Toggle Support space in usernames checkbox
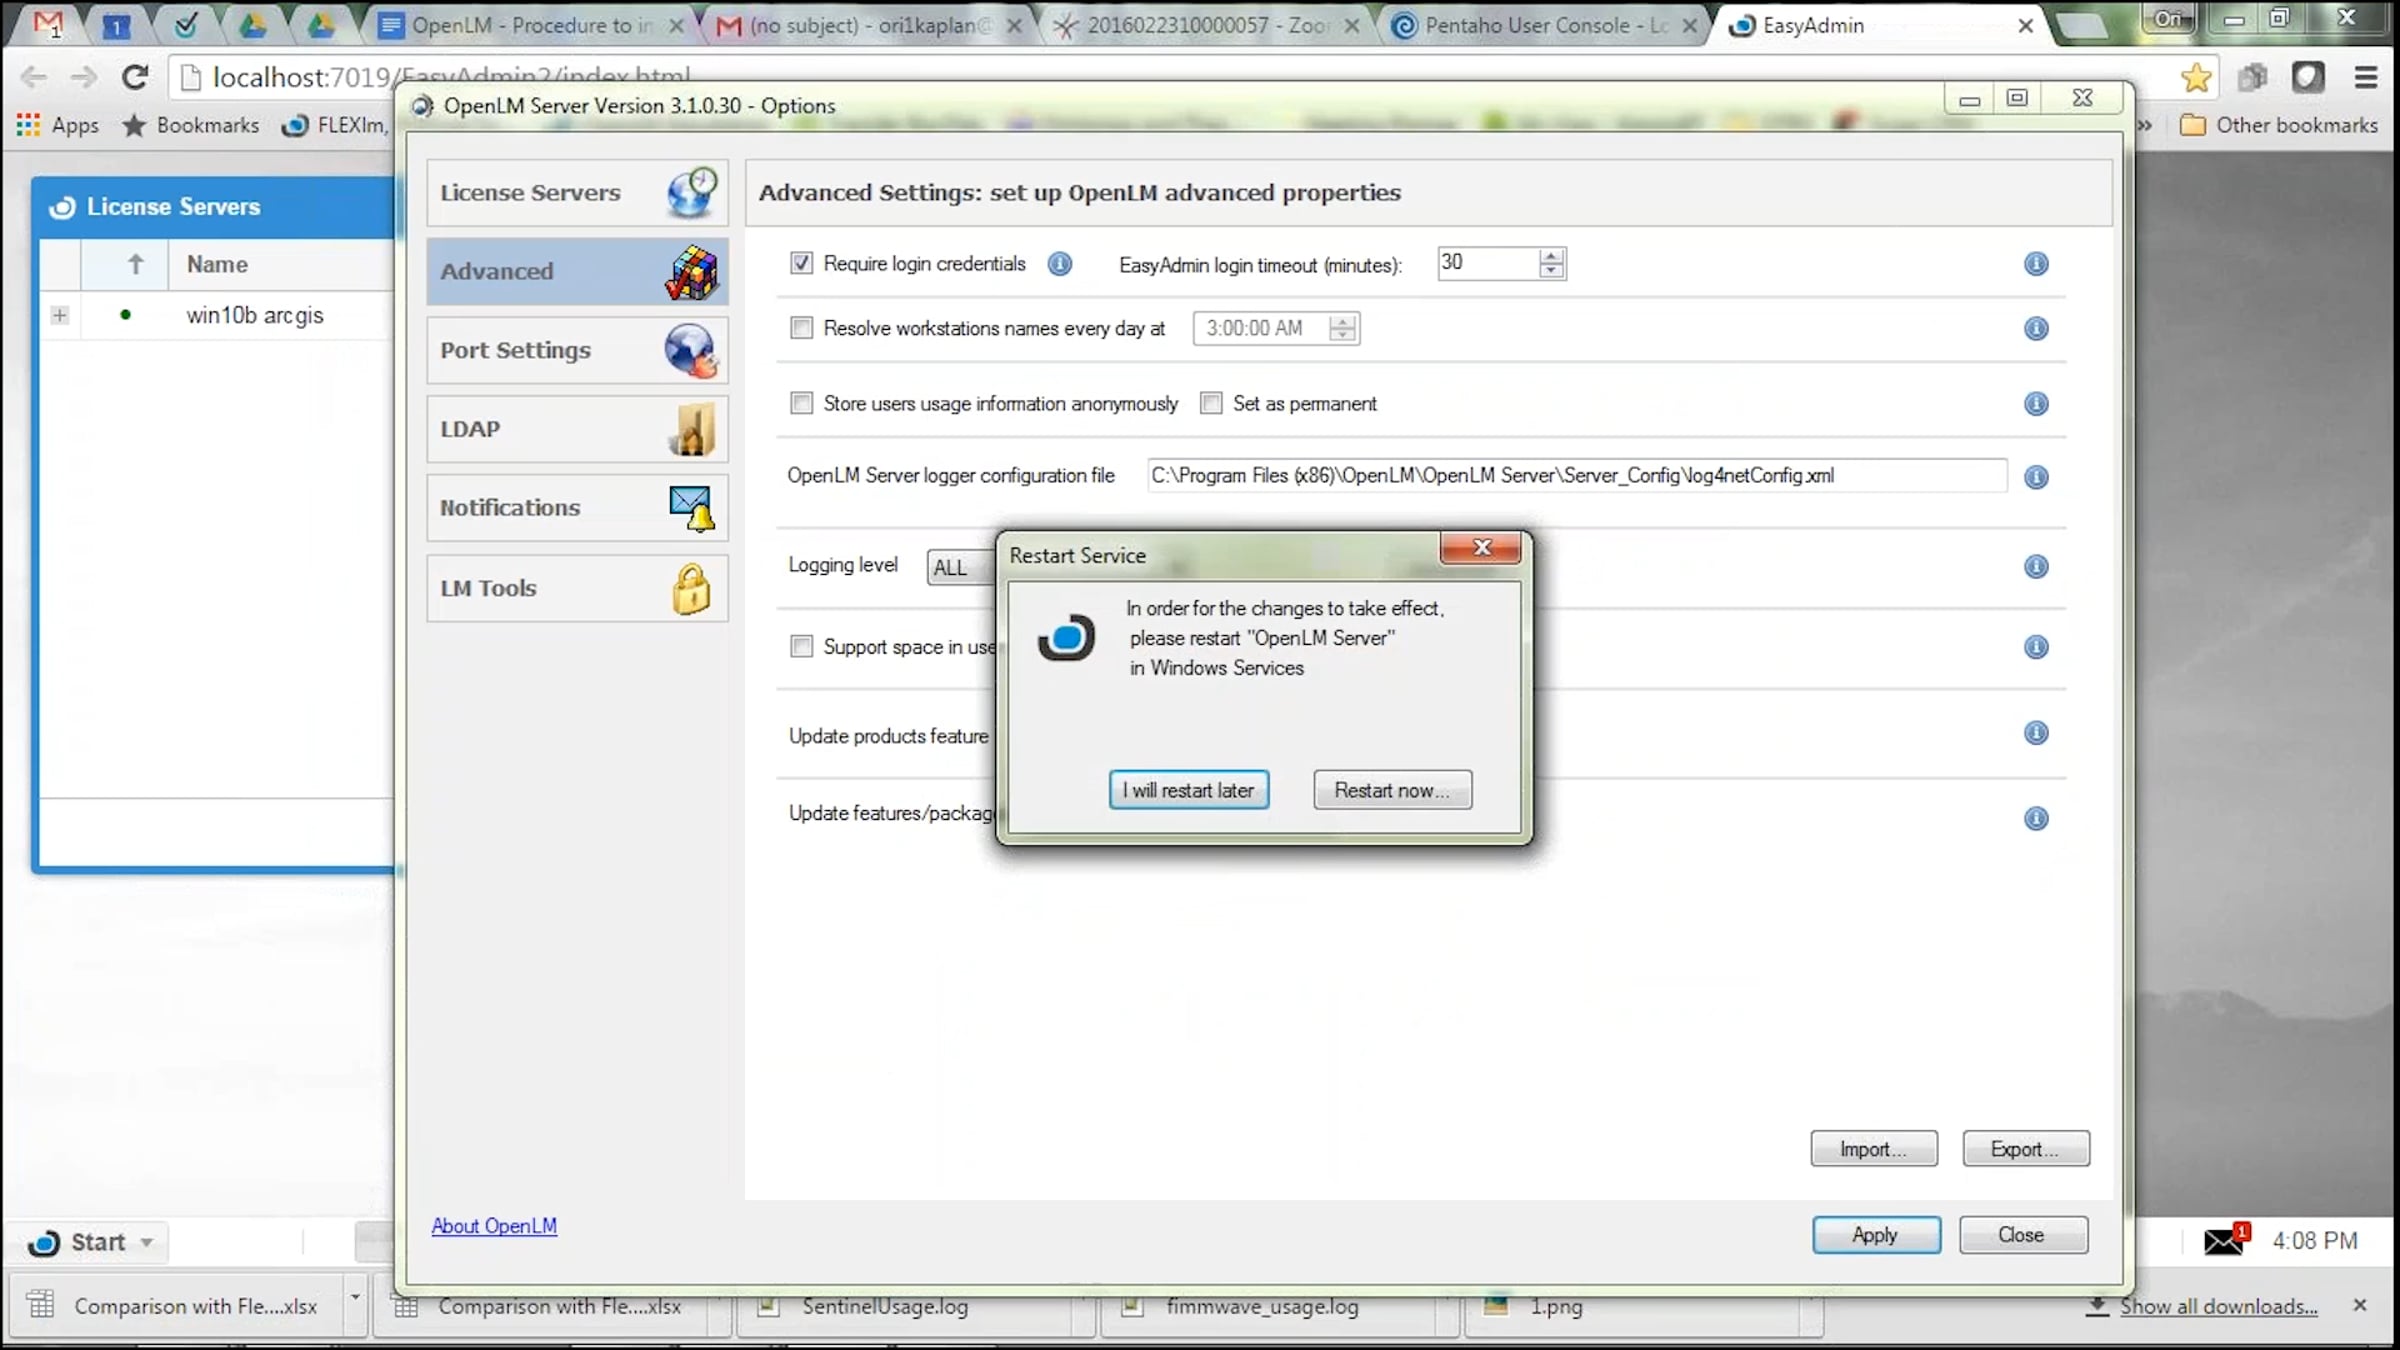This screenshot has width=2400, height=1350. point(801,646)
